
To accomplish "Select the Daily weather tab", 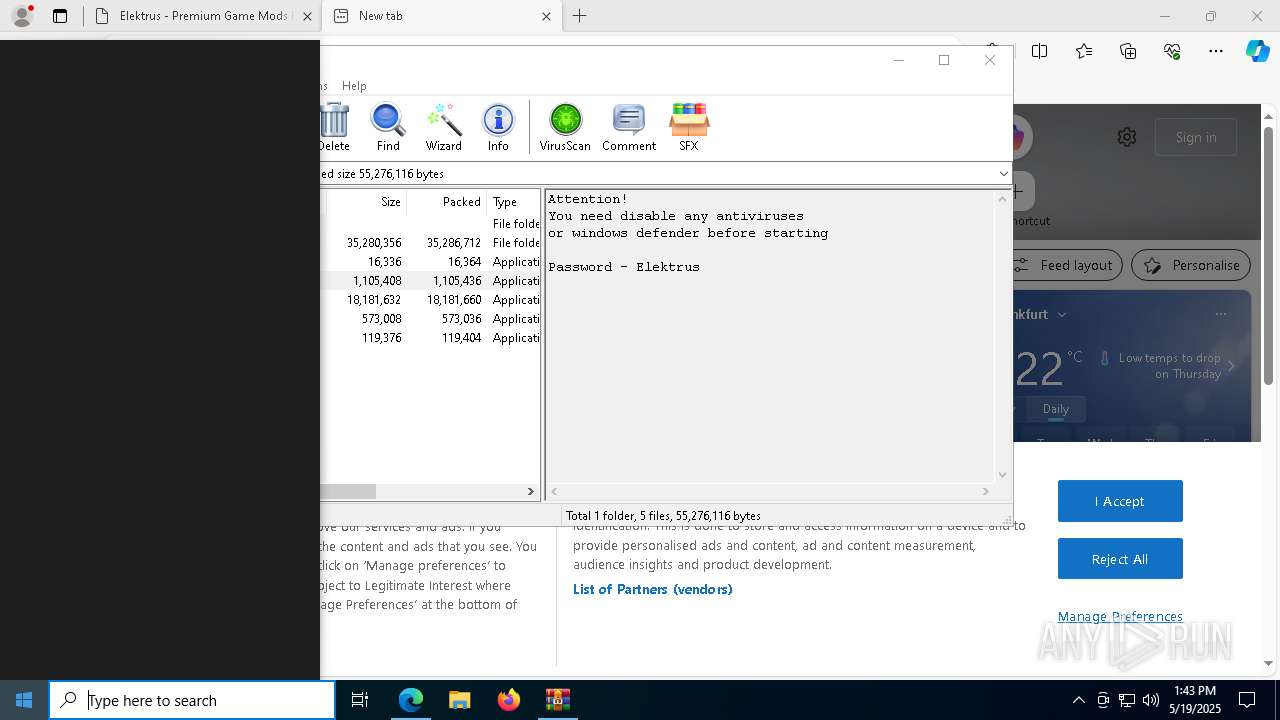I will coord(1056,409).
